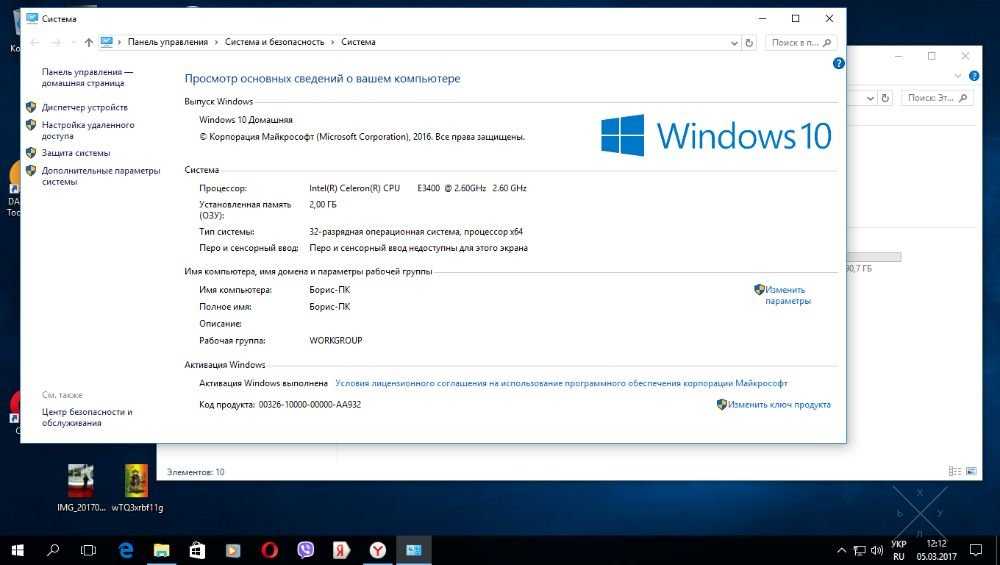
Task: Click WORKGROUP value text
Action: (x=335, y=341)
